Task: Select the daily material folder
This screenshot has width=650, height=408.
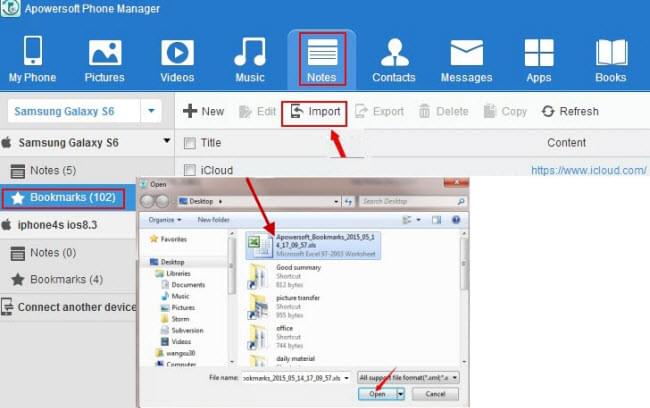Action: tap(282, 360)
